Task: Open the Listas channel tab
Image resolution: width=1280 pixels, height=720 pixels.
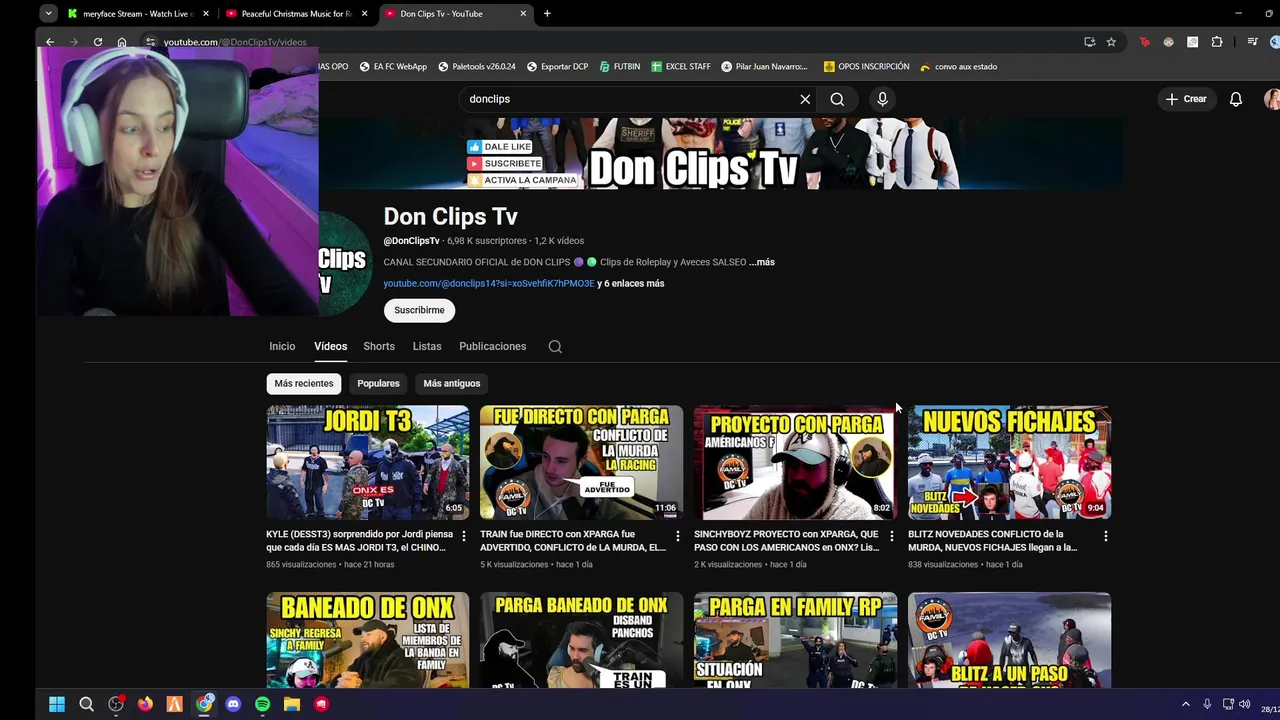Action: pos(427,346)
